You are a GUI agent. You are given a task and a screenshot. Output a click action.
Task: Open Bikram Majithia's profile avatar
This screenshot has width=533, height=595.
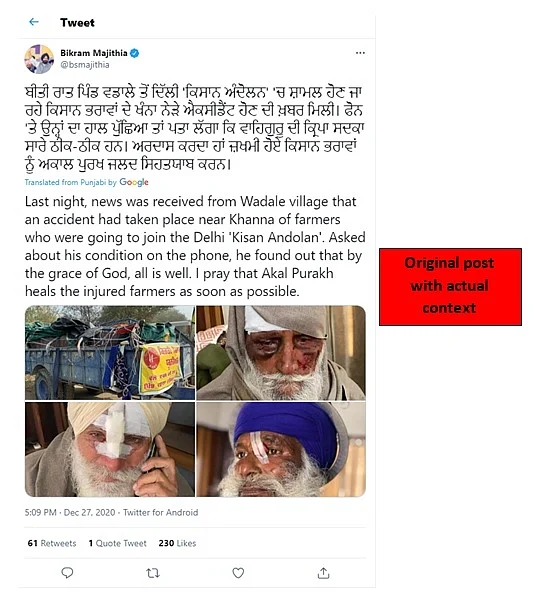[39, 59]
